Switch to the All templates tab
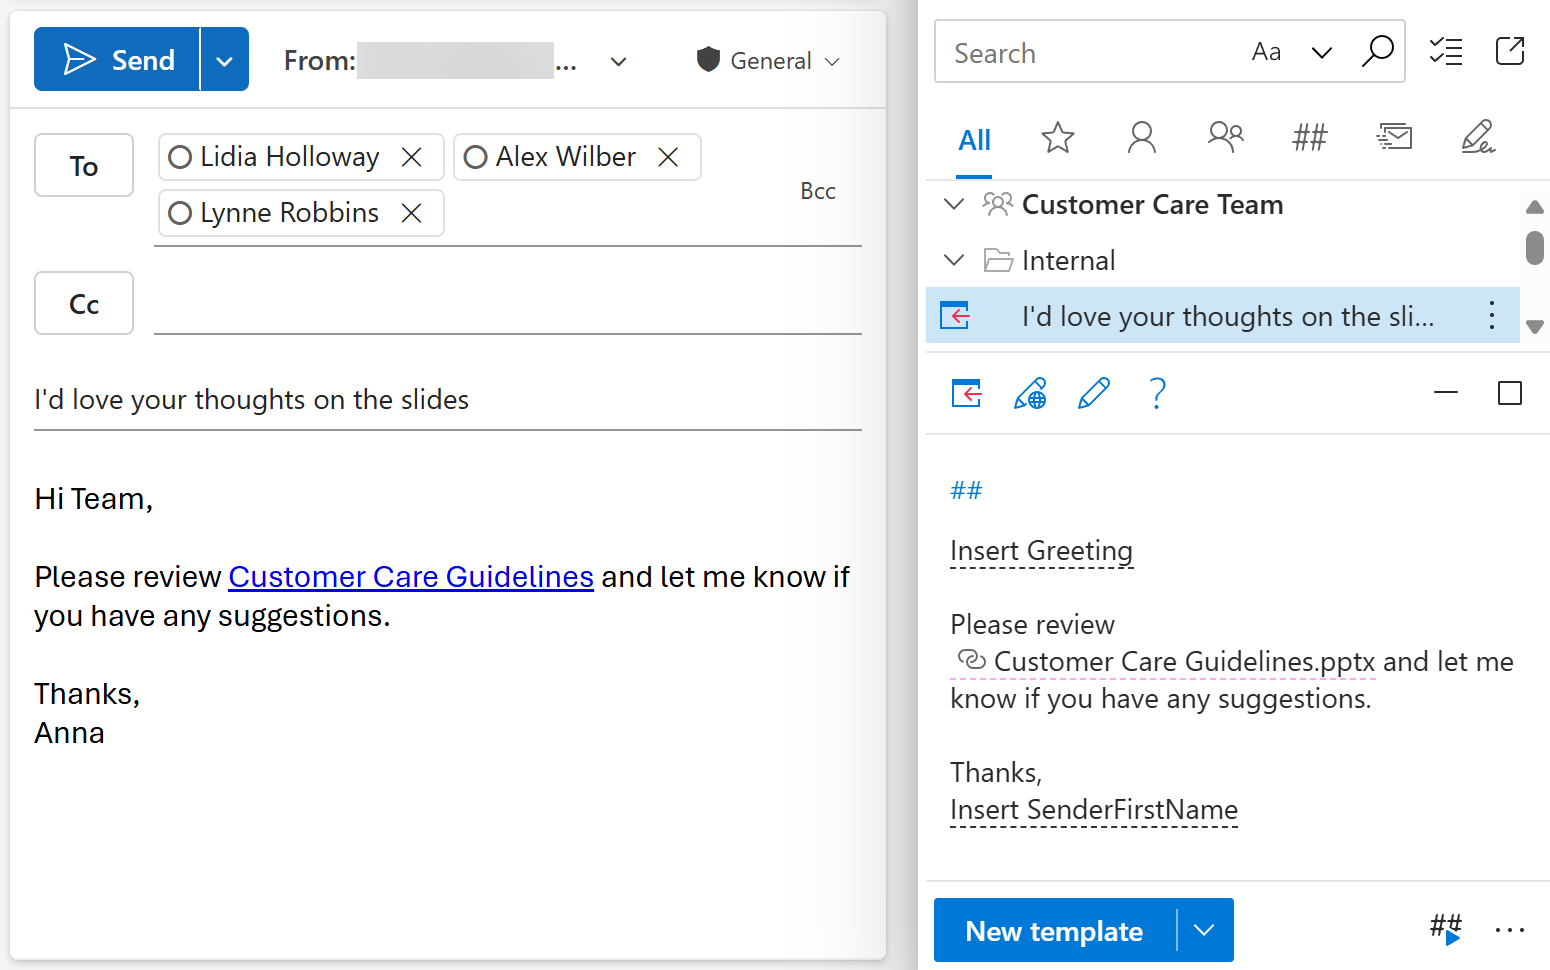Screen dimensions: 1550x970 point(974,140)
